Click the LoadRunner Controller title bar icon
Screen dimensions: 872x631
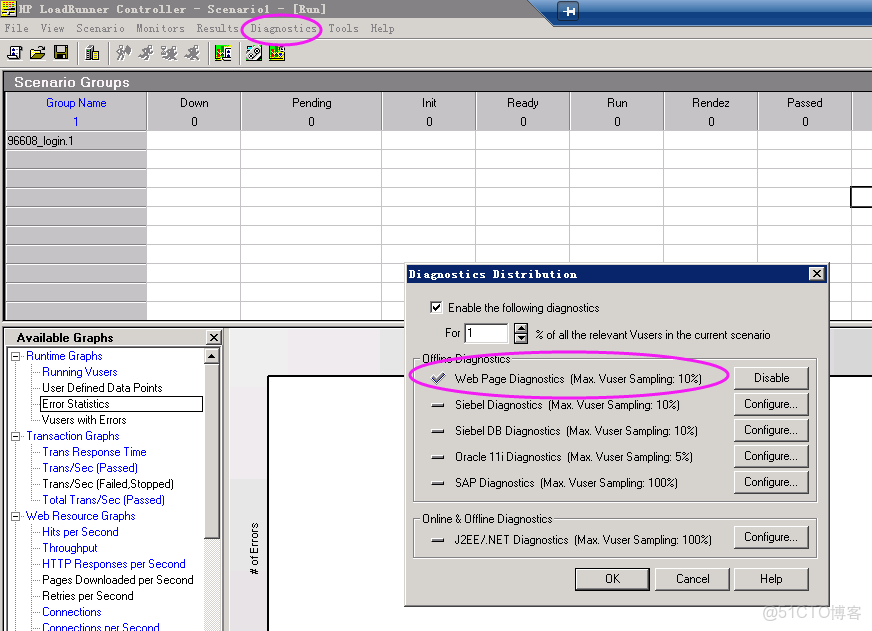click(x=8, y=8)
